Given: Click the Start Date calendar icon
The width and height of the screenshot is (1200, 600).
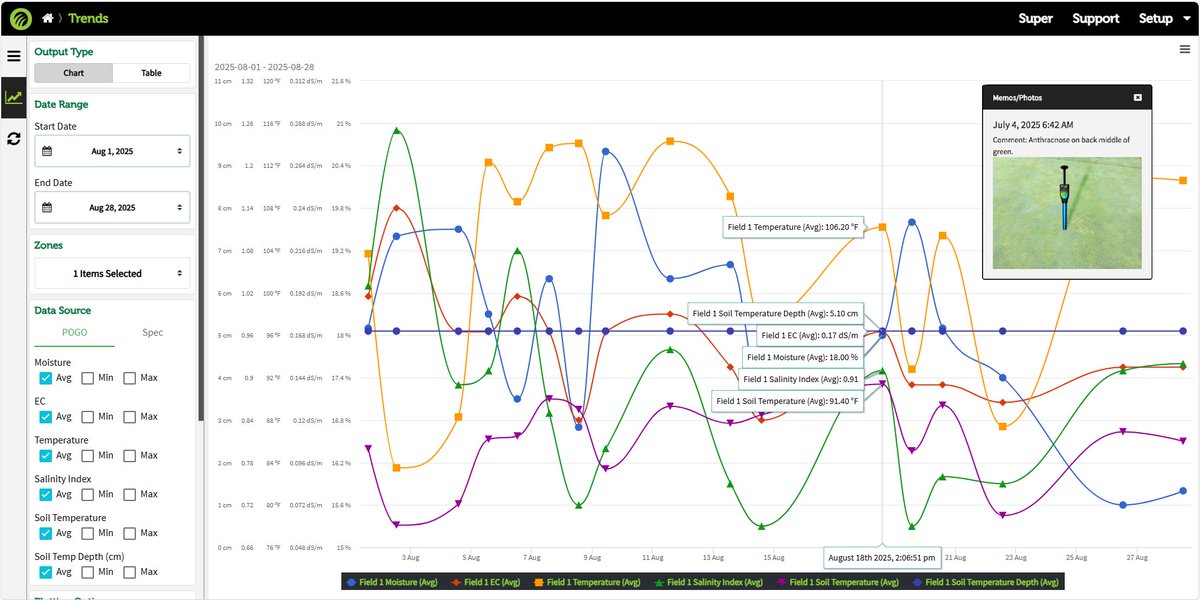Looking at the screenshot, I should click(48, 151).
